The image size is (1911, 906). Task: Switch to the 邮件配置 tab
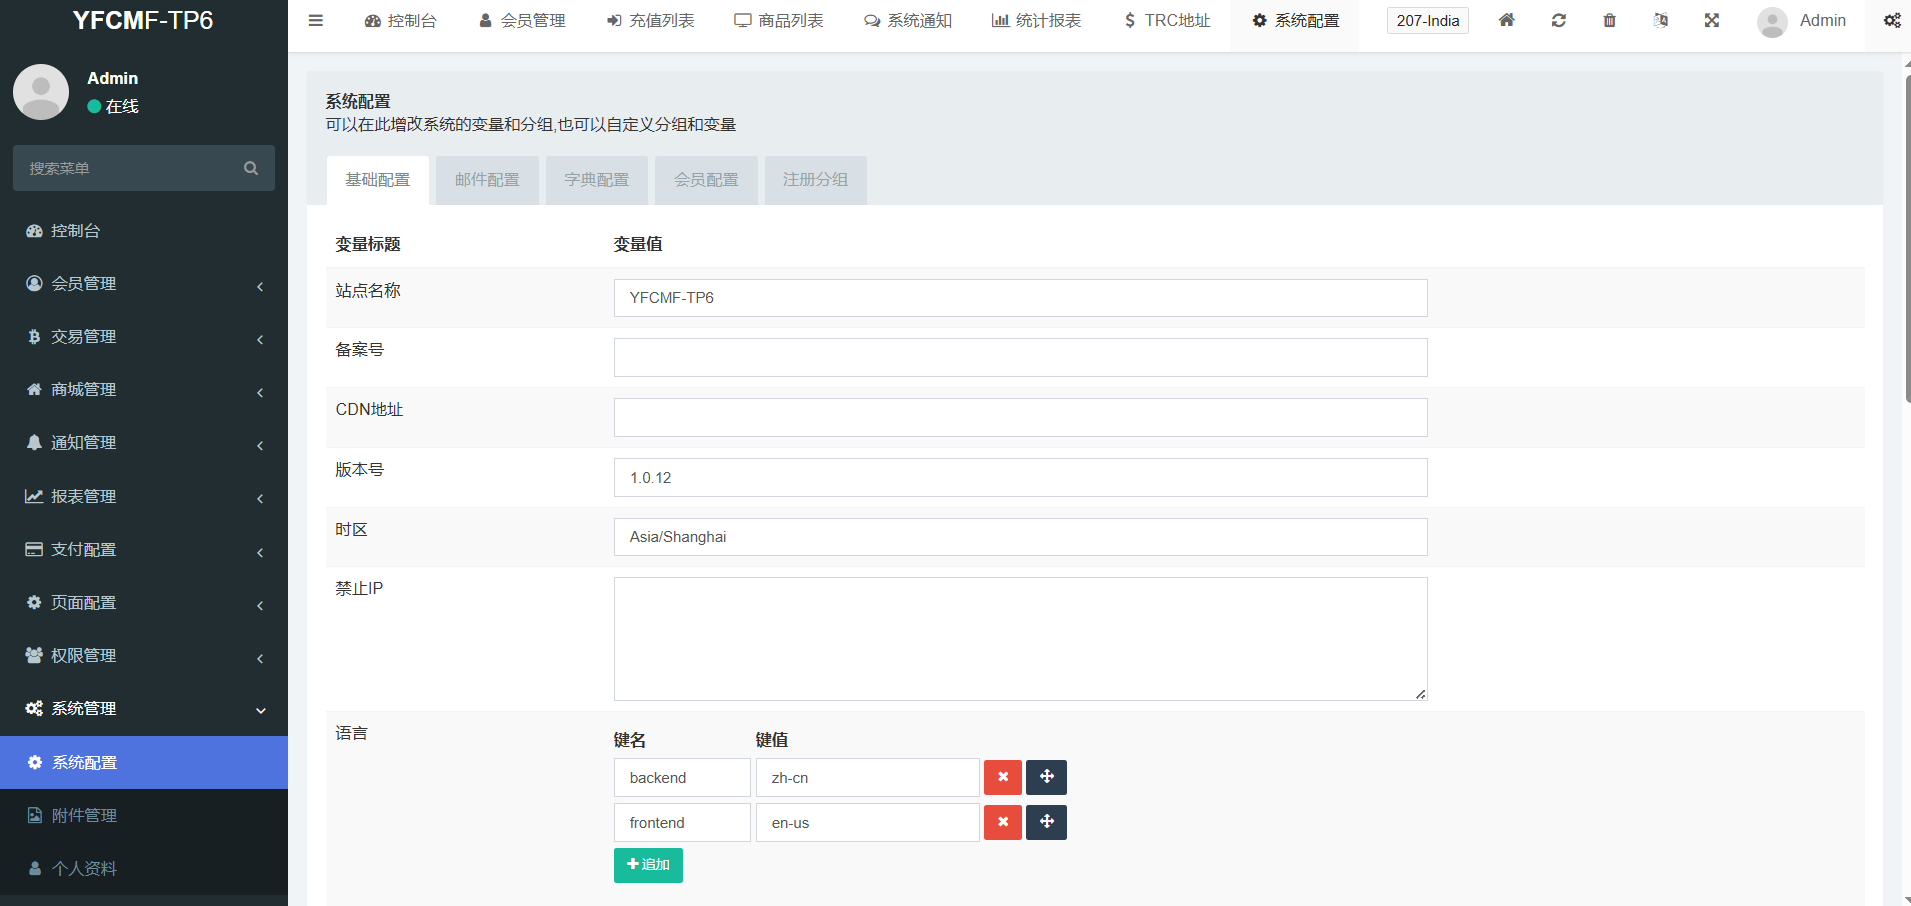point(487,180)
